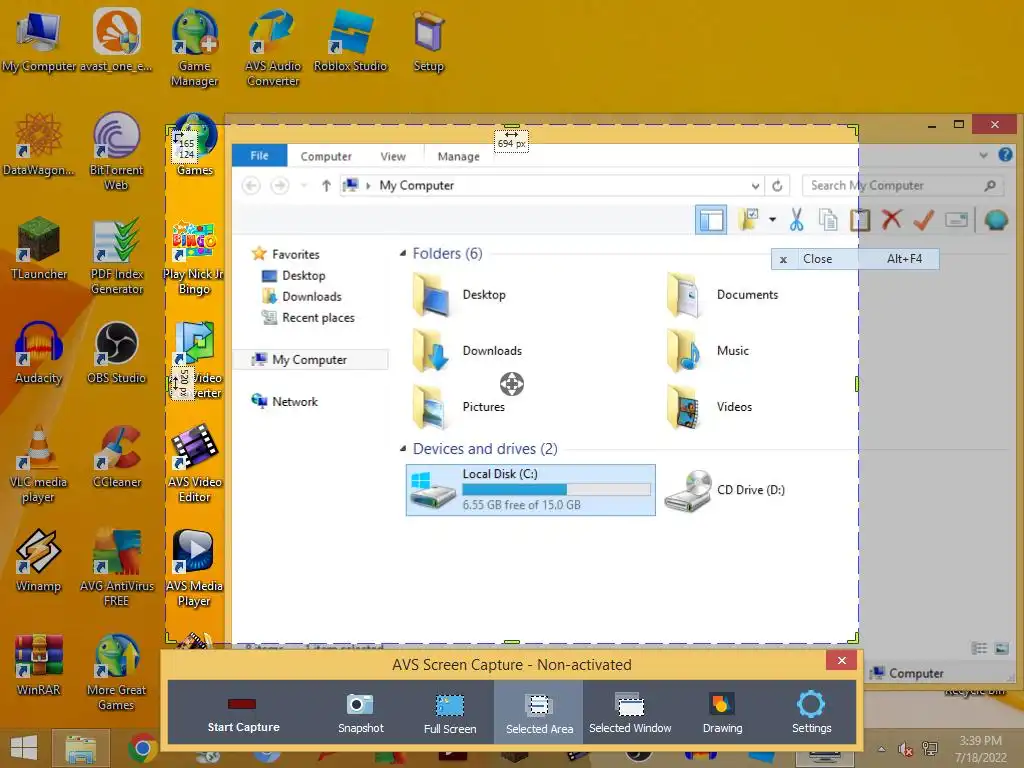
Task: Select the Snapshot camera tool
Action: point(360,714)
